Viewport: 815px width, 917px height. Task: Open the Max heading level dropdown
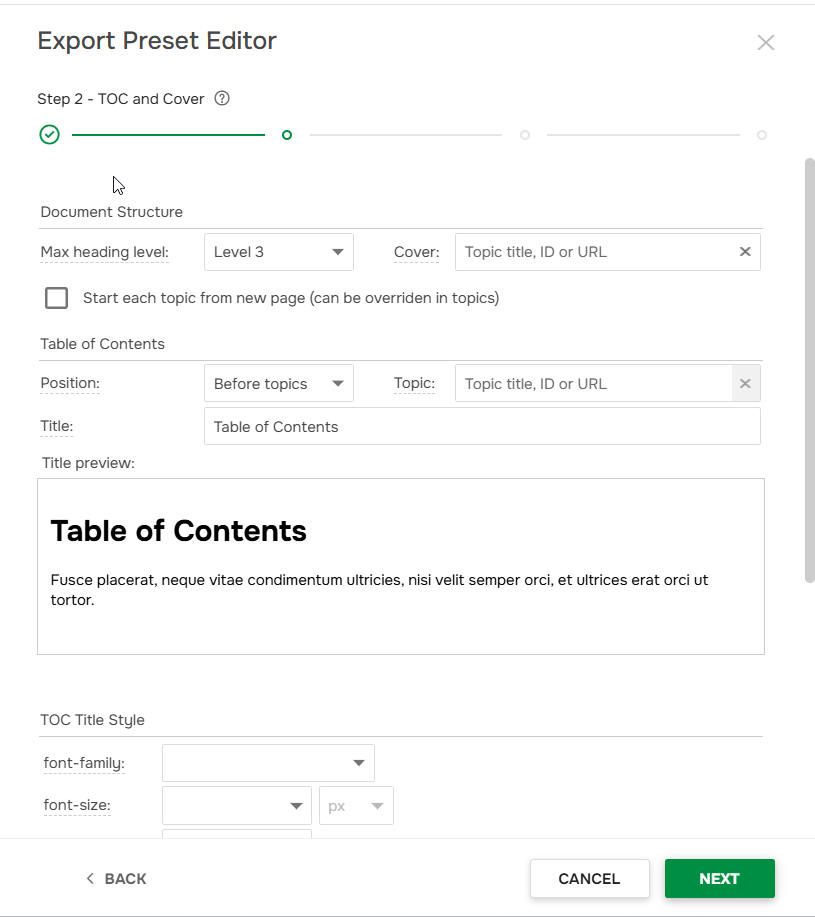(x=279, y=252)
